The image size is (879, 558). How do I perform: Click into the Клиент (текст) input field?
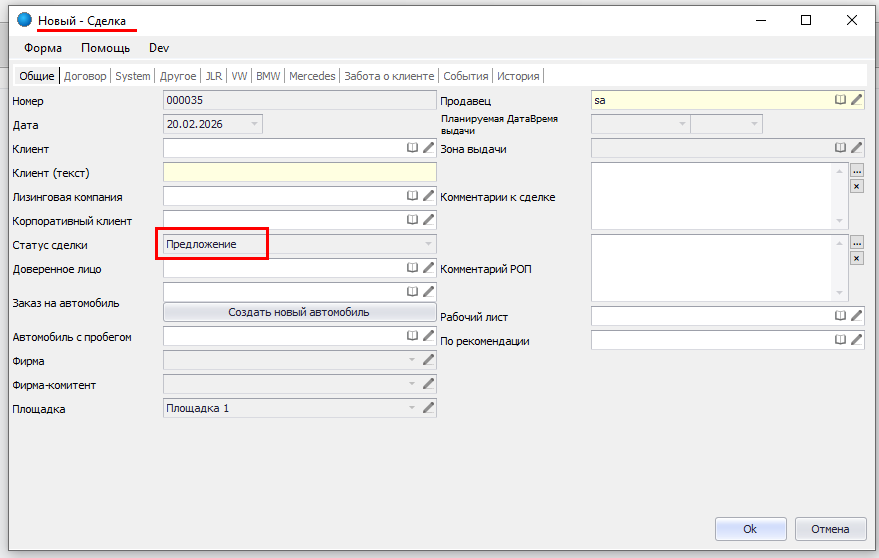click(x=299, y=172)
